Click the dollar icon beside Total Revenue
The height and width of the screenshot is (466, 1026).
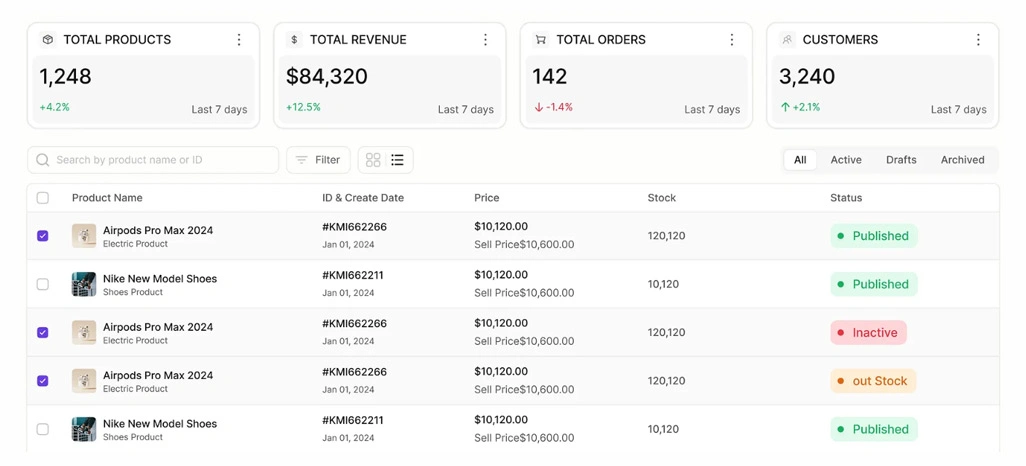pyautogui.click(x=294, y=39)
